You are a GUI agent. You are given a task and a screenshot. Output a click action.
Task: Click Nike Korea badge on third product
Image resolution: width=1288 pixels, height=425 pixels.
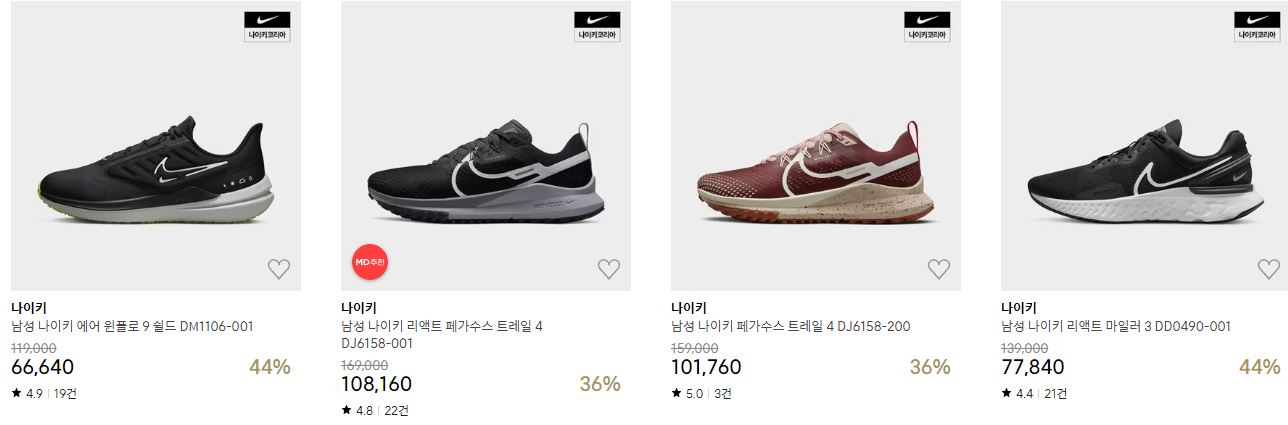(927, 26)
